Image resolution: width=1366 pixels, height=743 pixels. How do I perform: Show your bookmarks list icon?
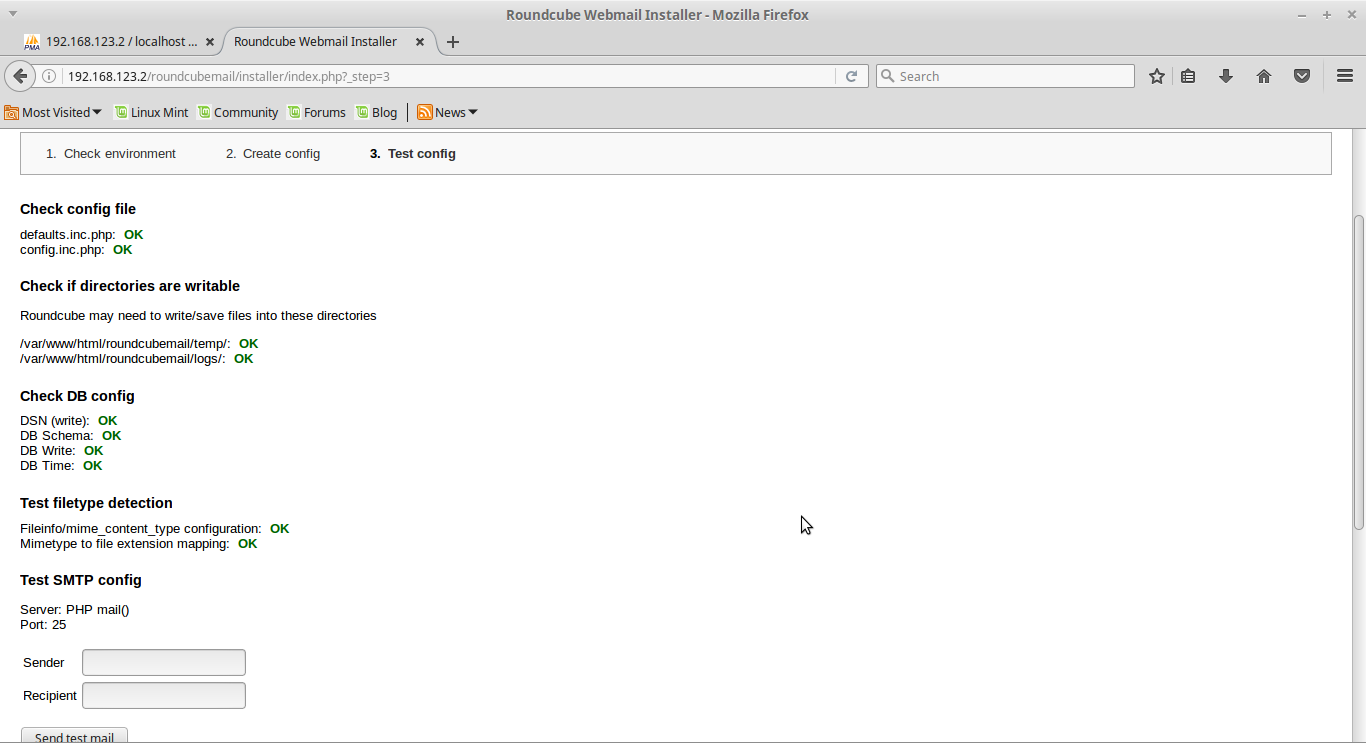1188,76
